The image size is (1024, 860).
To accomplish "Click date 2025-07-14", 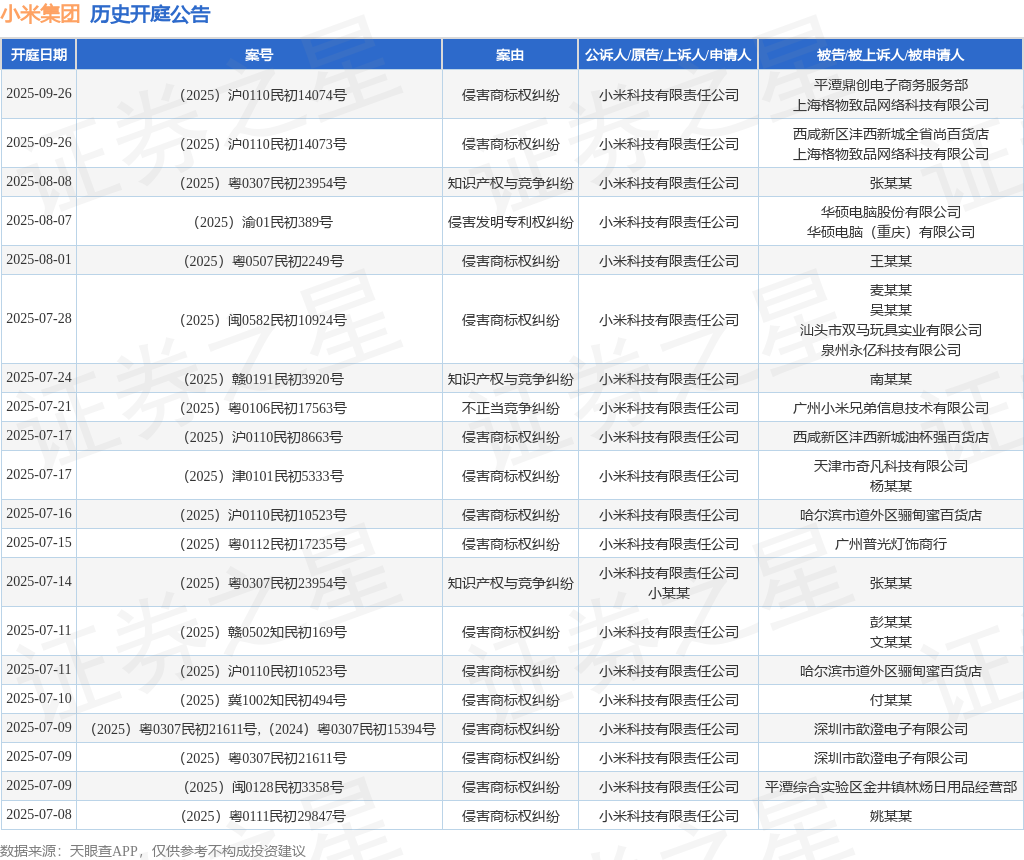I will (x=39, y=582).
